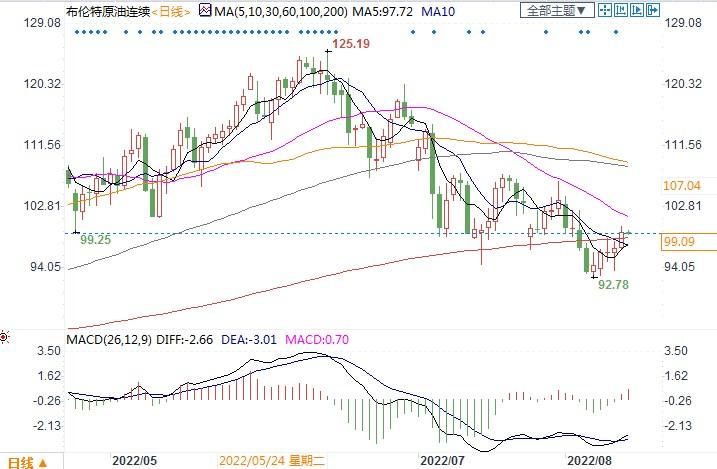The width and height of the screenshot is (717, 469).
Task: Select the MA(5,10,30,60,100,200) indicator label
Action: (277, 11)
